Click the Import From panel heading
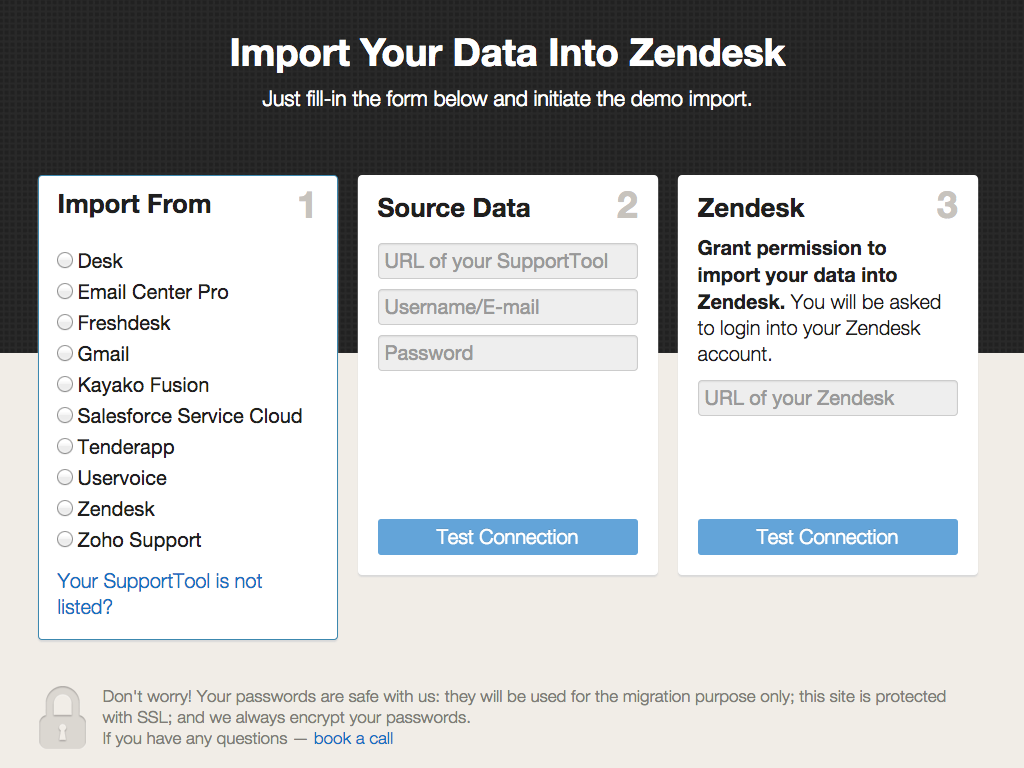This screenshot has height=768, width=1024. coord(134,205)
